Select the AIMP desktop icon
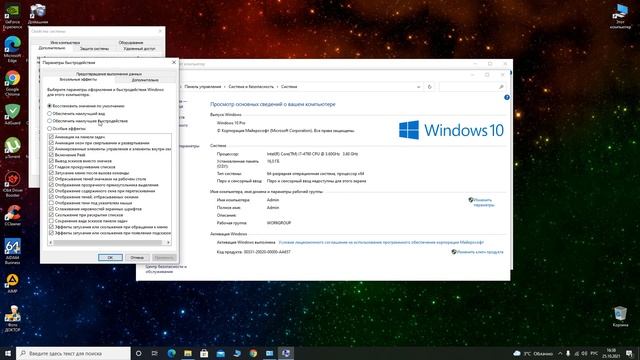Viewport: 640px width, 360px height. click(12, 283)
